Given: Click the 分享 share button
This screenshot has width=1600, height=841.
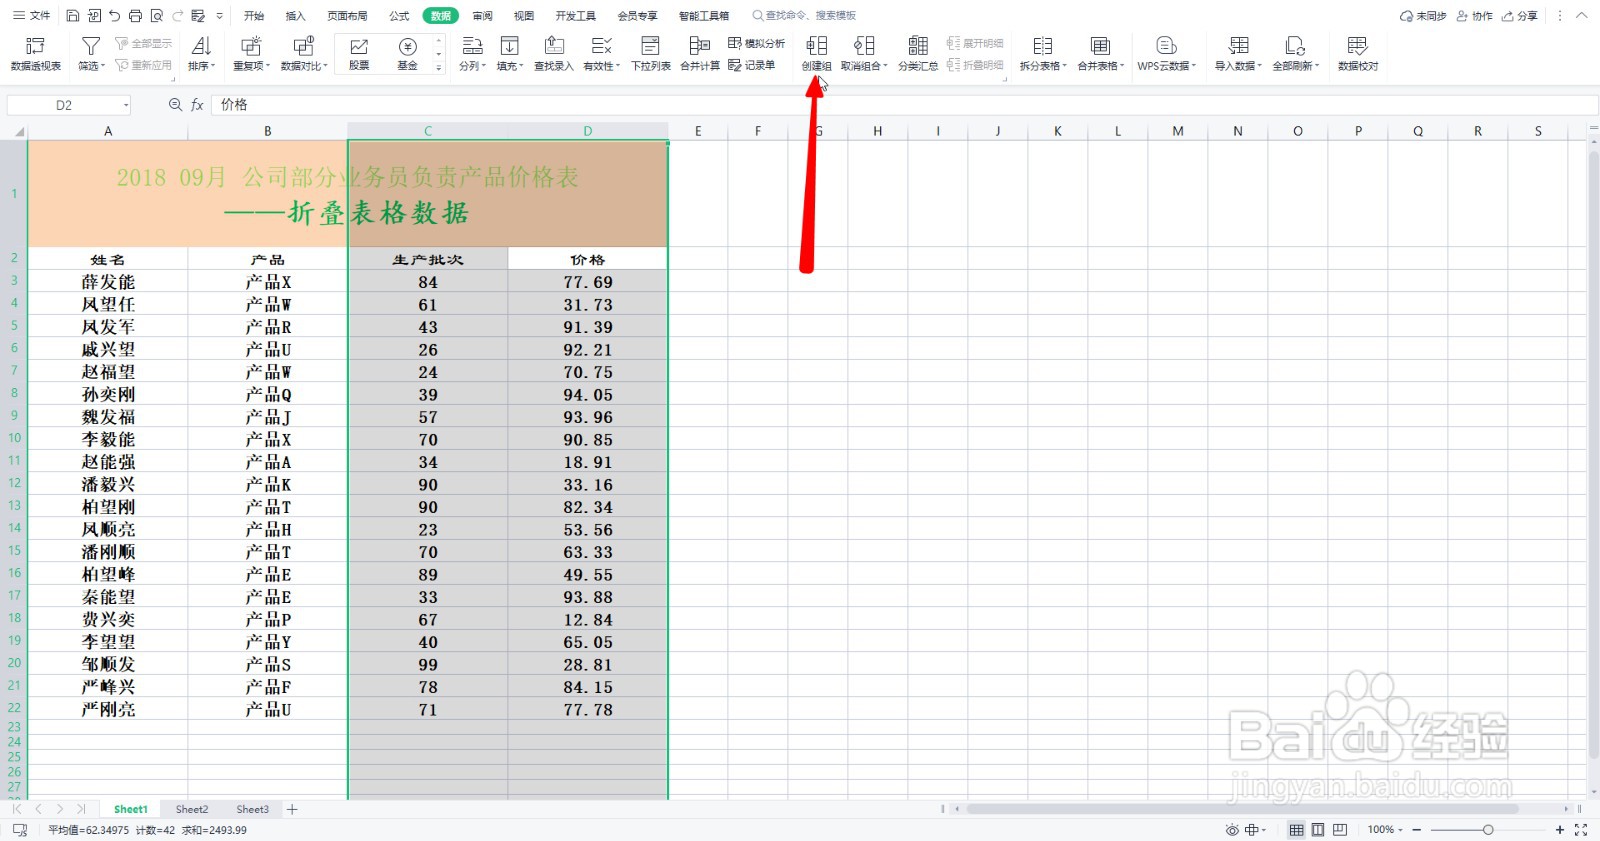Looking at the screenshot, I should pos(1520,16).
